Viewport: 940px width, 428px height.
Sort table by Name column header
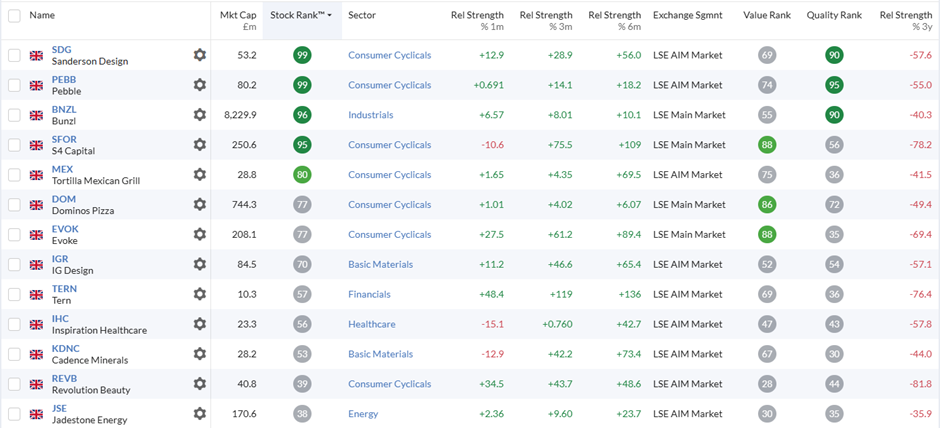click(x=42, y=15)
